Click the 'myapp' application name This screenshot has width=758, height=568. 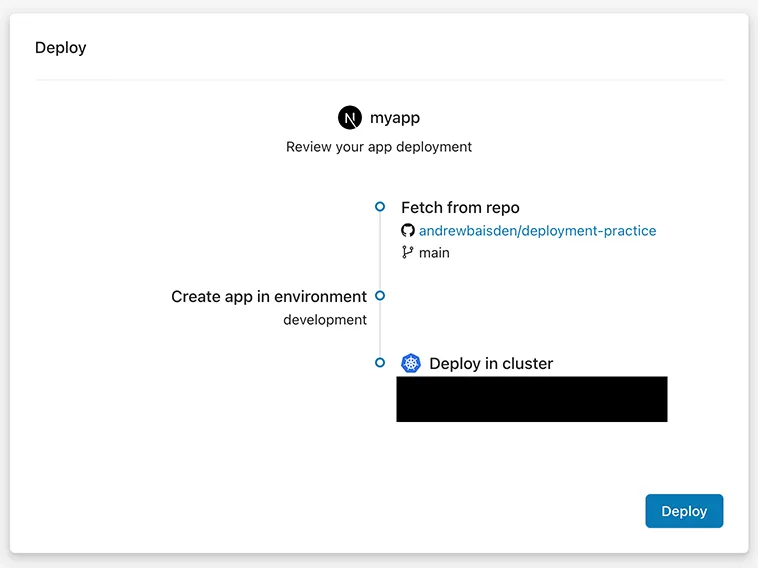pos(395,118)
